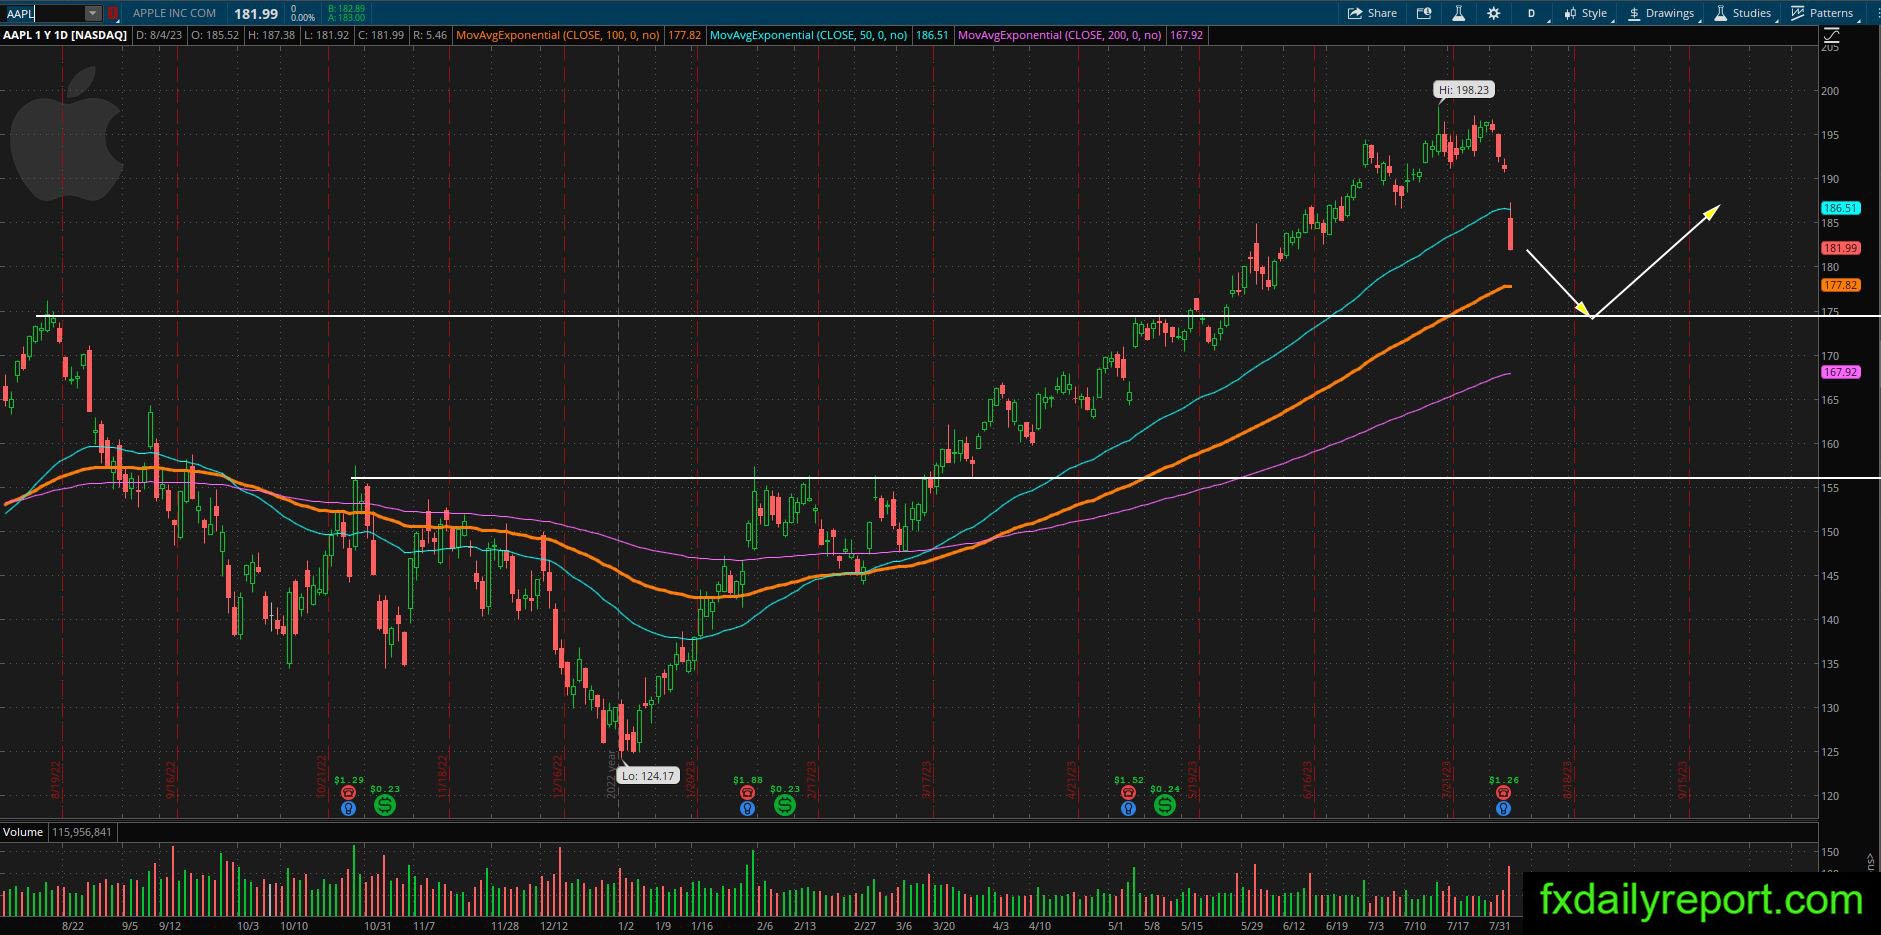Click the red 181.99 price axis bubble
The width and height of the screenshot is (1881, 935).
1840,248
